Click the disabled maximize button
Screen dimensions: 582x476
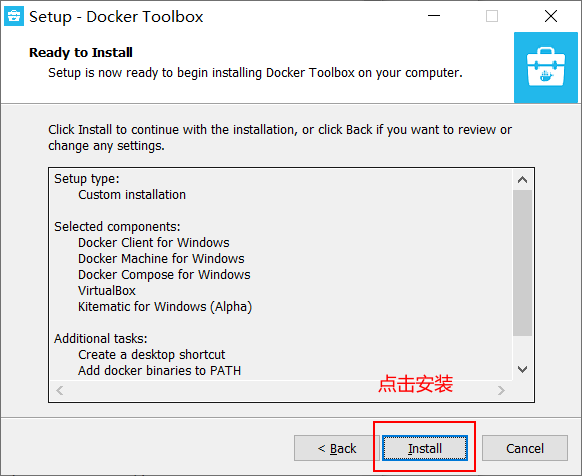click(x=492, y=16)
